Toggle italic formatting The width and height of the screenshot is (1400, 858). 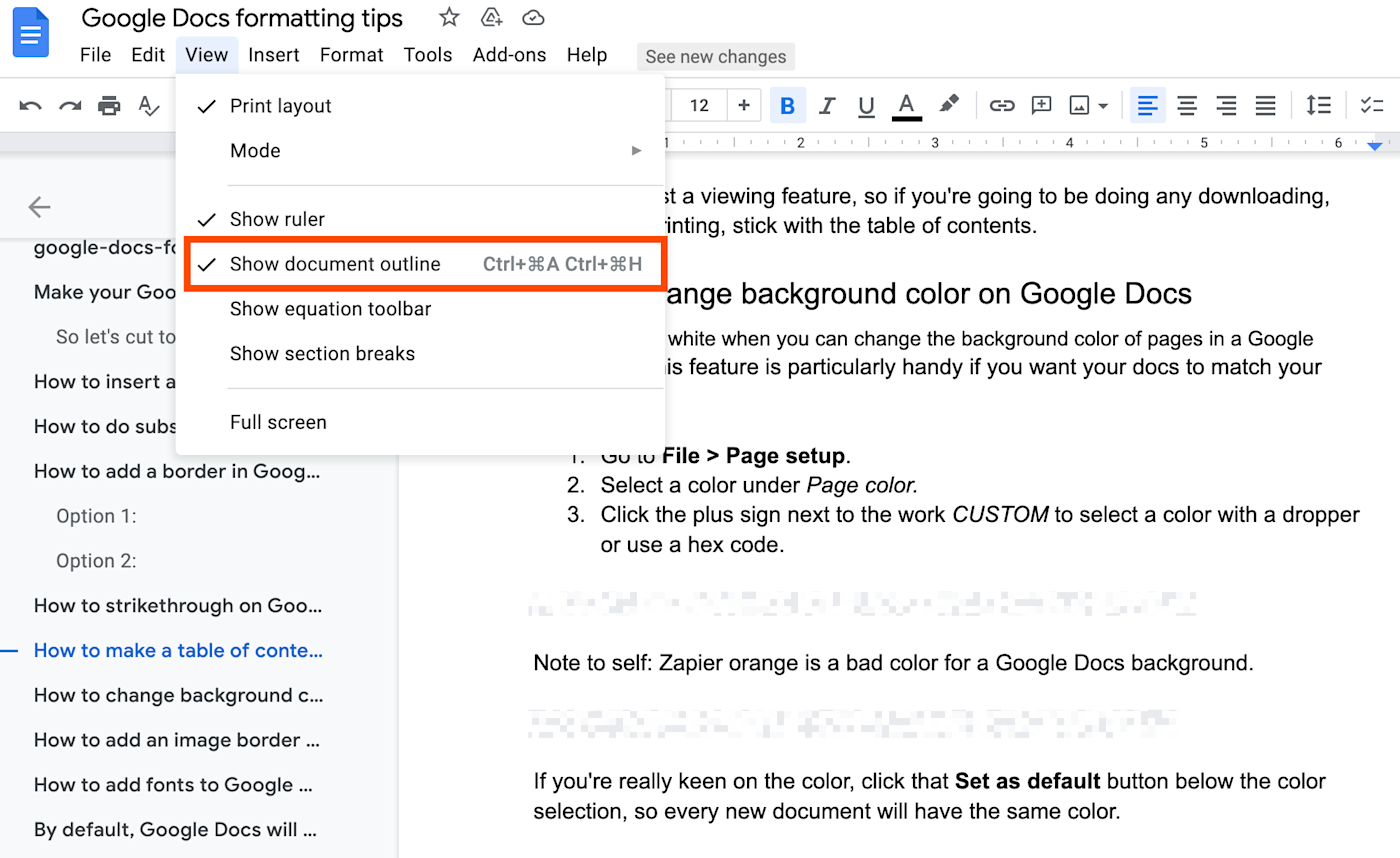pos(827,105)
